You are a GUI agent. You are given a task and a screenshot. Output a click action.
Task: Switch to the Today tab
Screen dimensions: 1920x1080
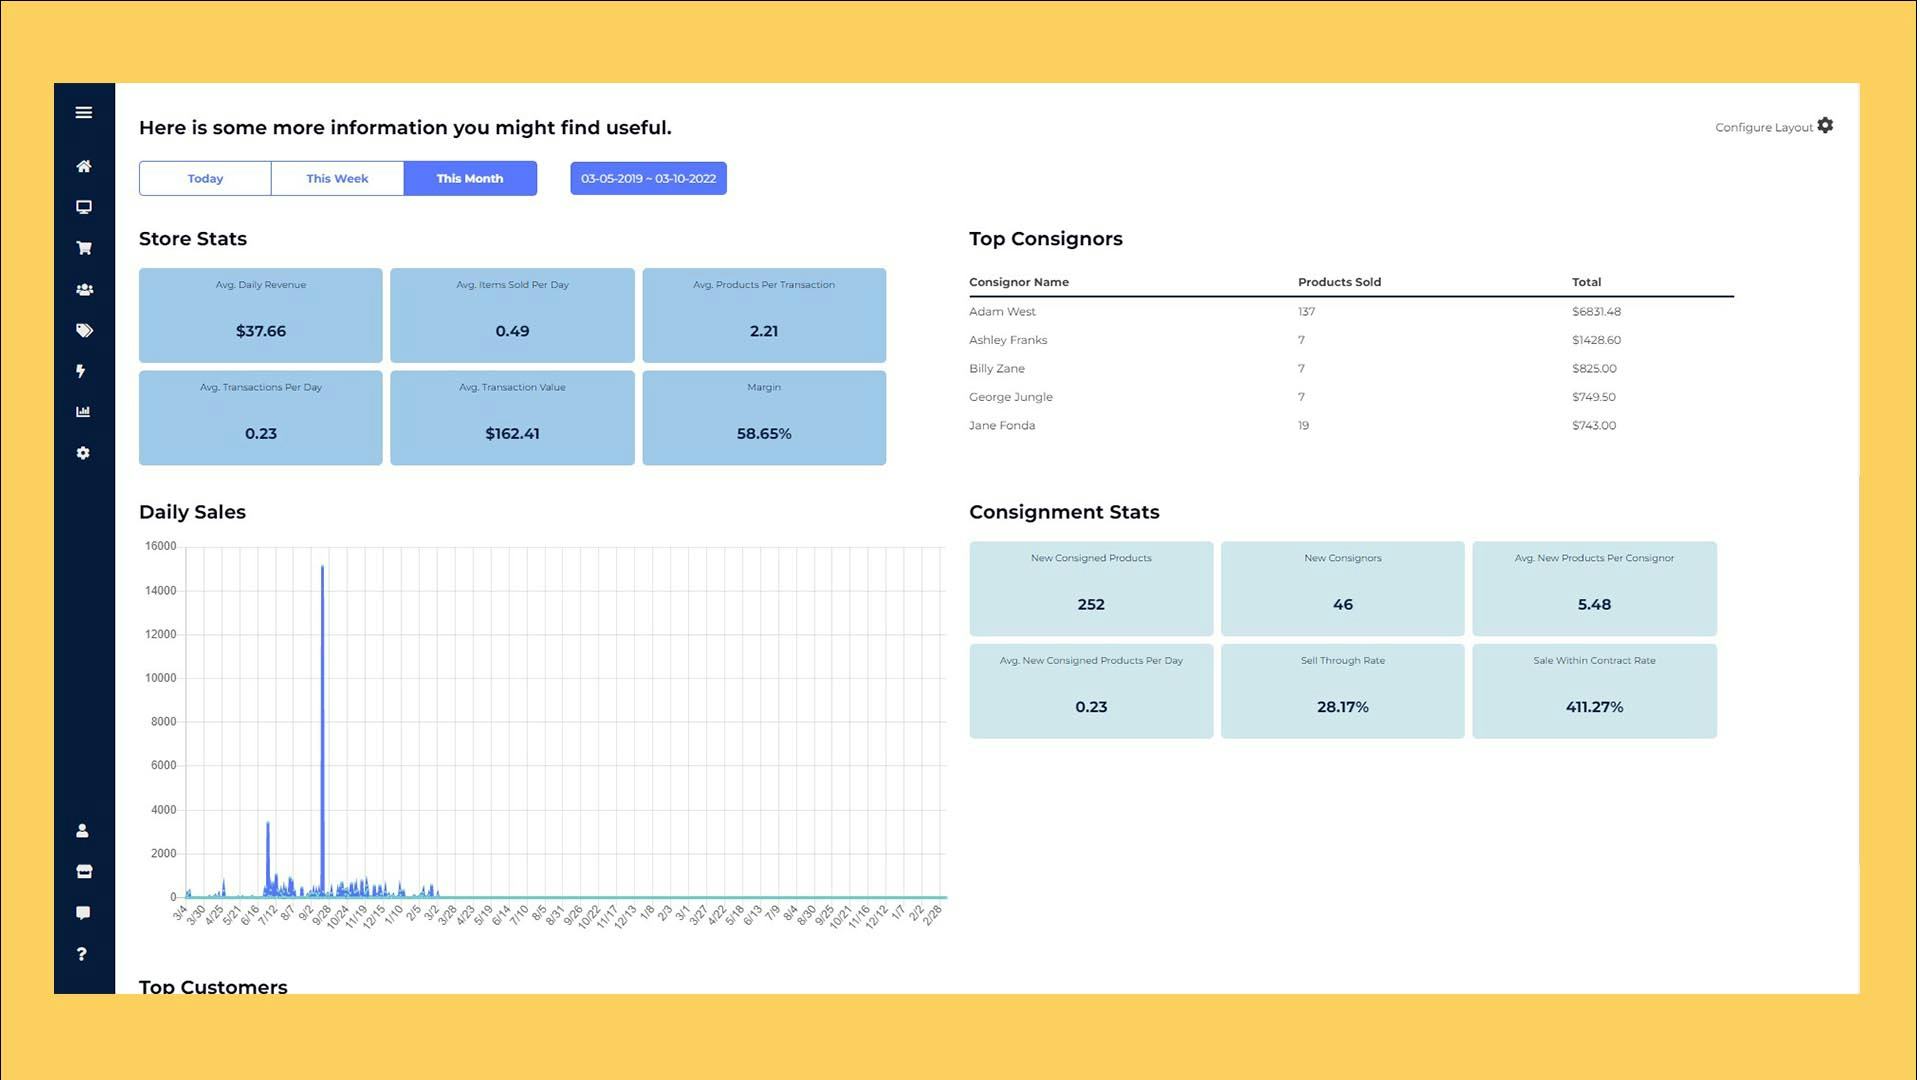205,179
